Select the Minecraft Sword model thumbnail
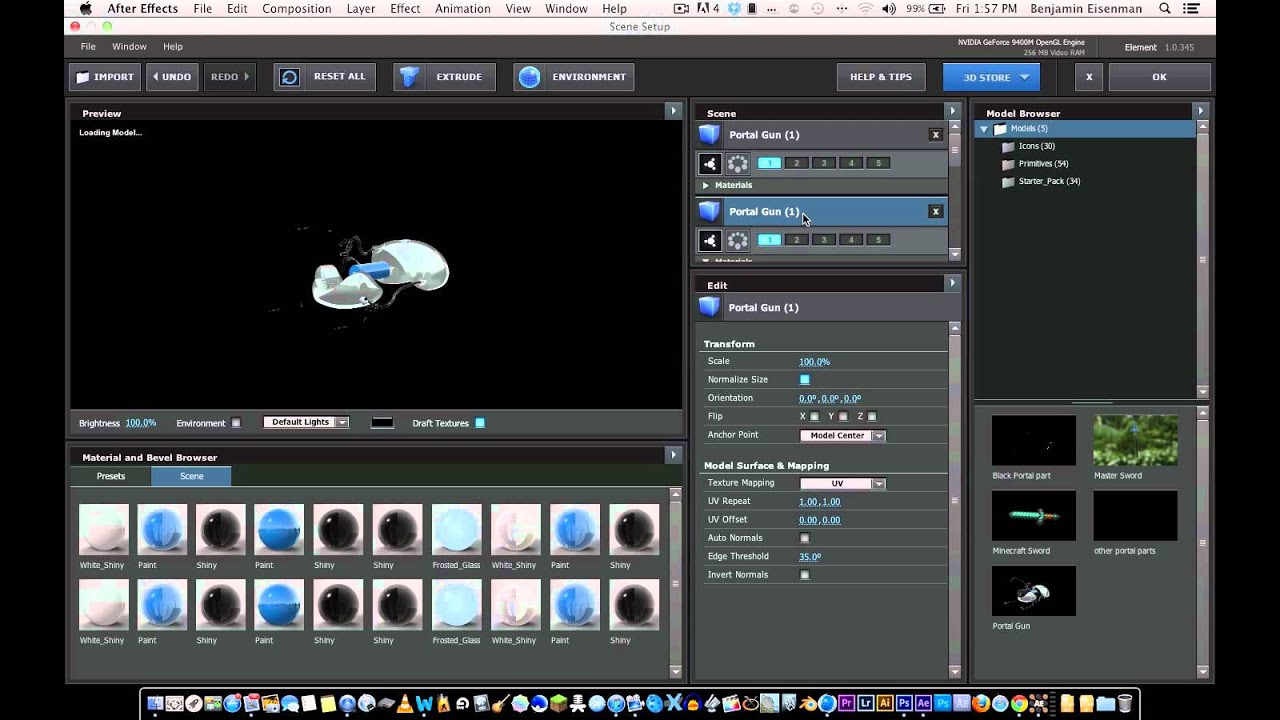1280x720 pixels. 1034,515
